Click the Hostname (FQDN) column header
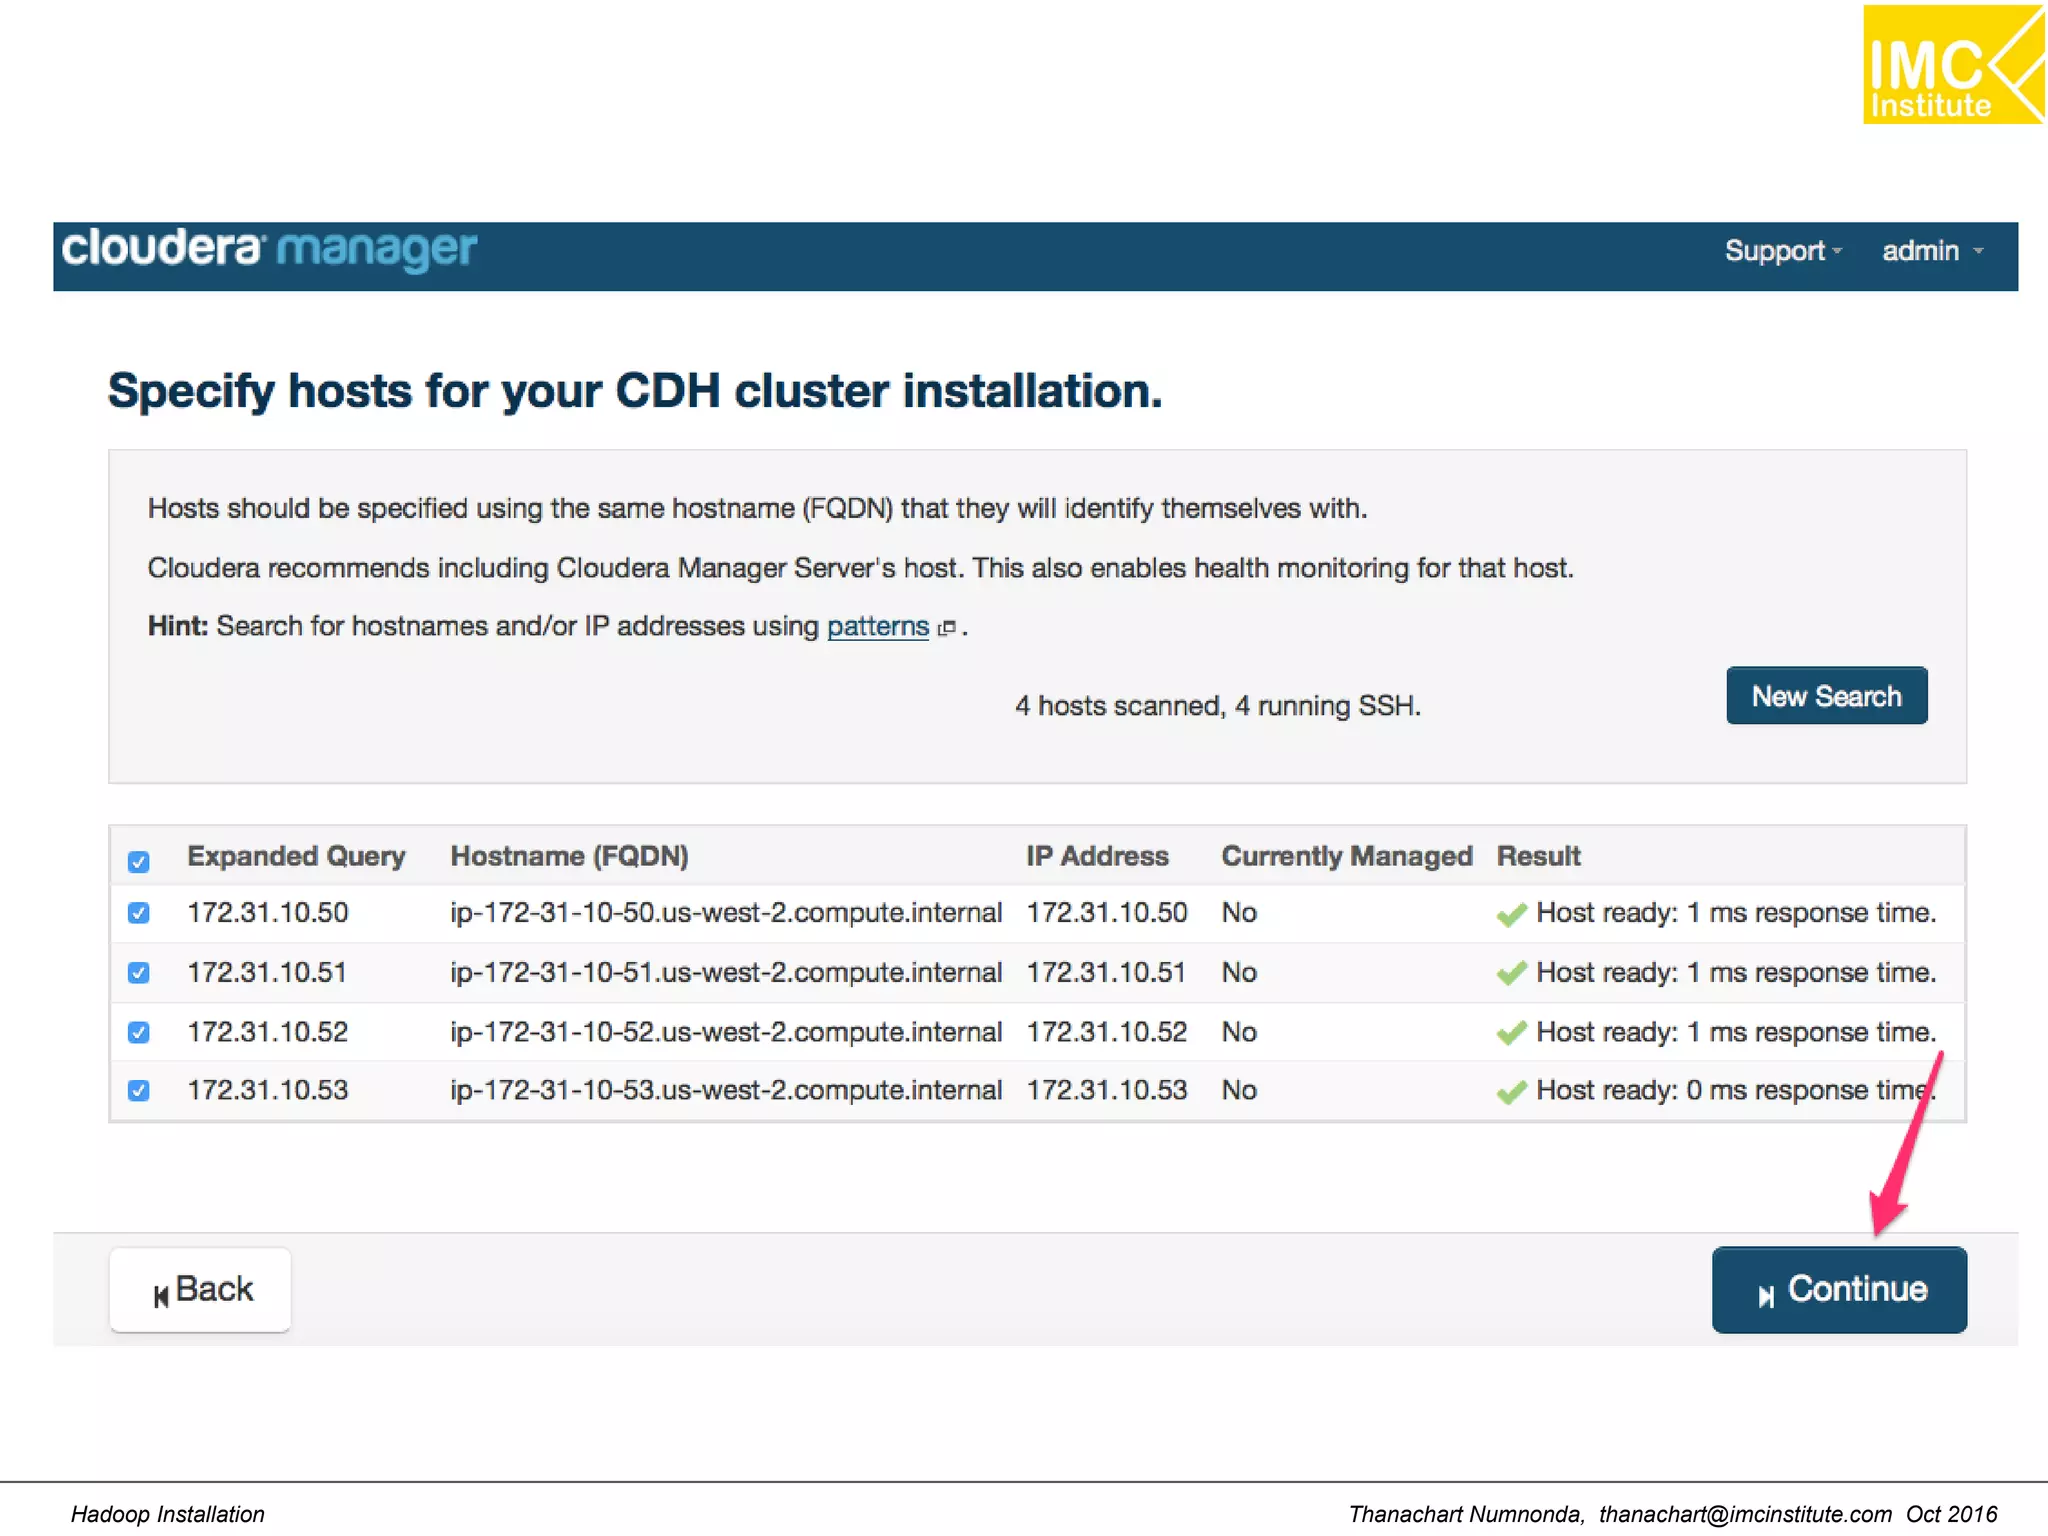 [x=569, y=856]
